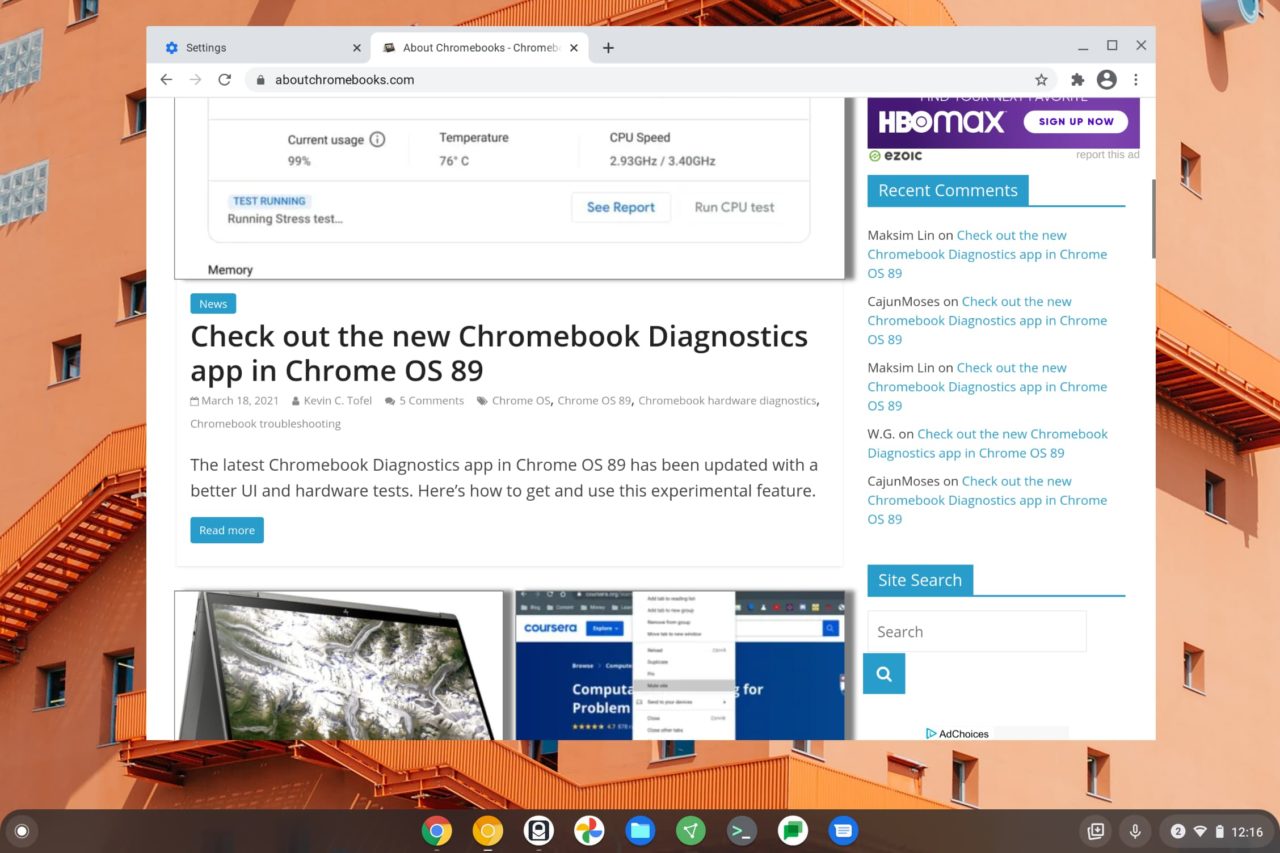The image size is (1280, 853).
Task: Click the diagnostics app screenshot image
Action: point(509,188)
